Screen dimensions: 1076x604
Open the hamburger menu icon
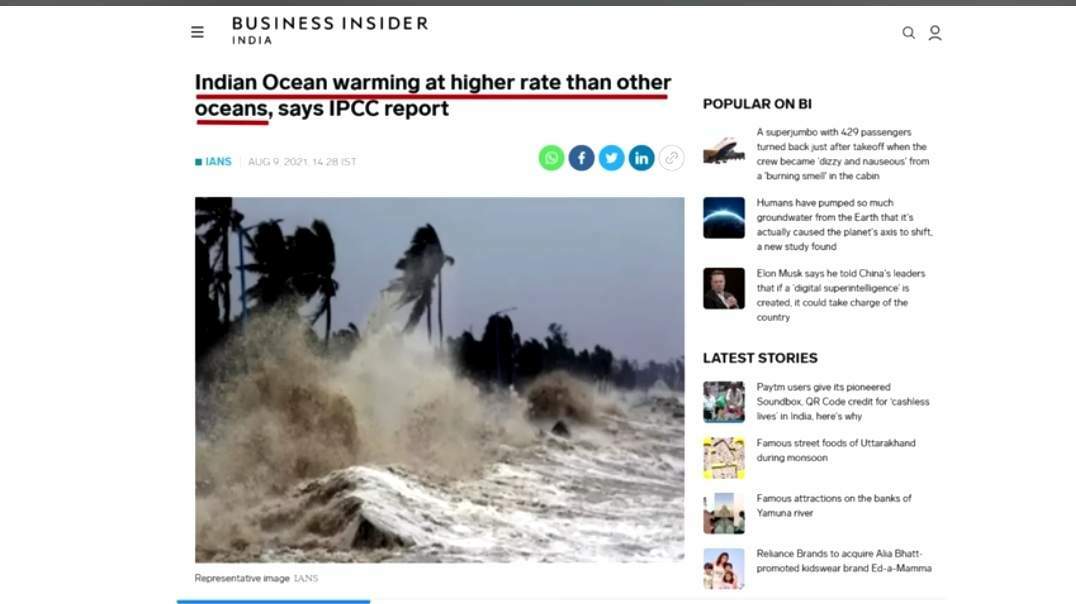click(197, 32)
